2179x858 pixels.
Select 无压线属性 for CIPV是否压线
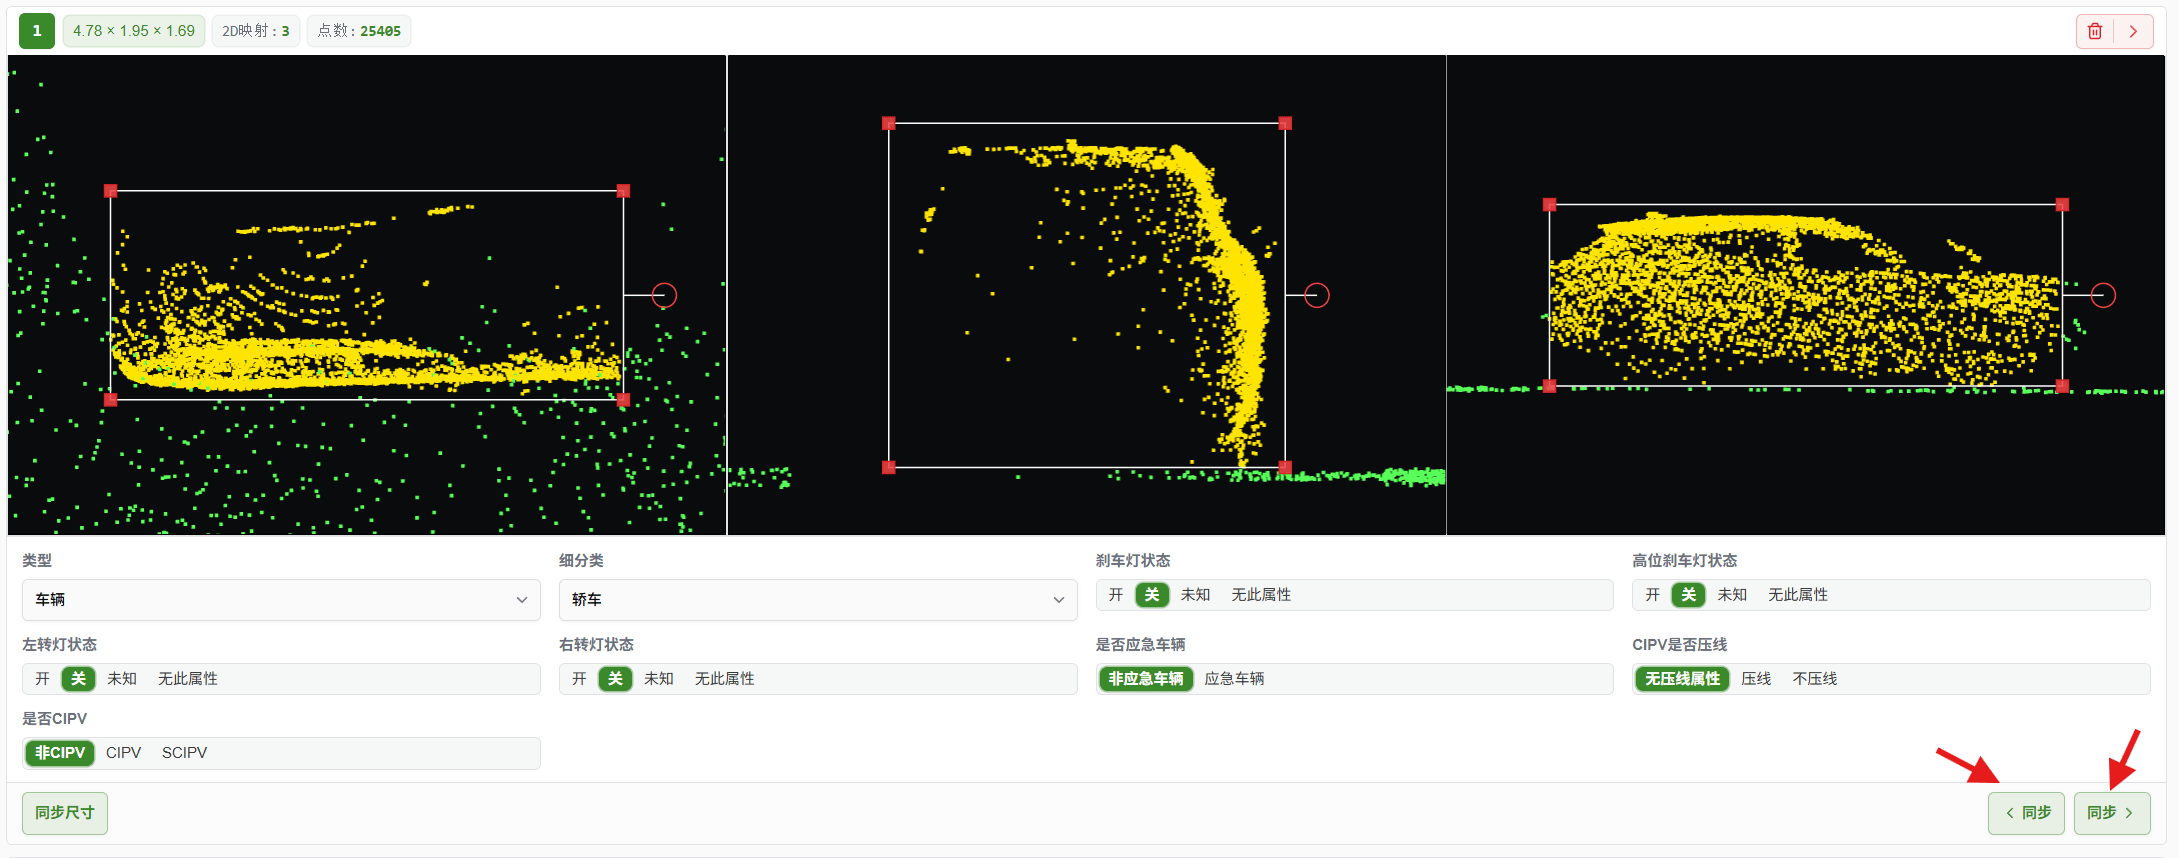(1683, 679)
